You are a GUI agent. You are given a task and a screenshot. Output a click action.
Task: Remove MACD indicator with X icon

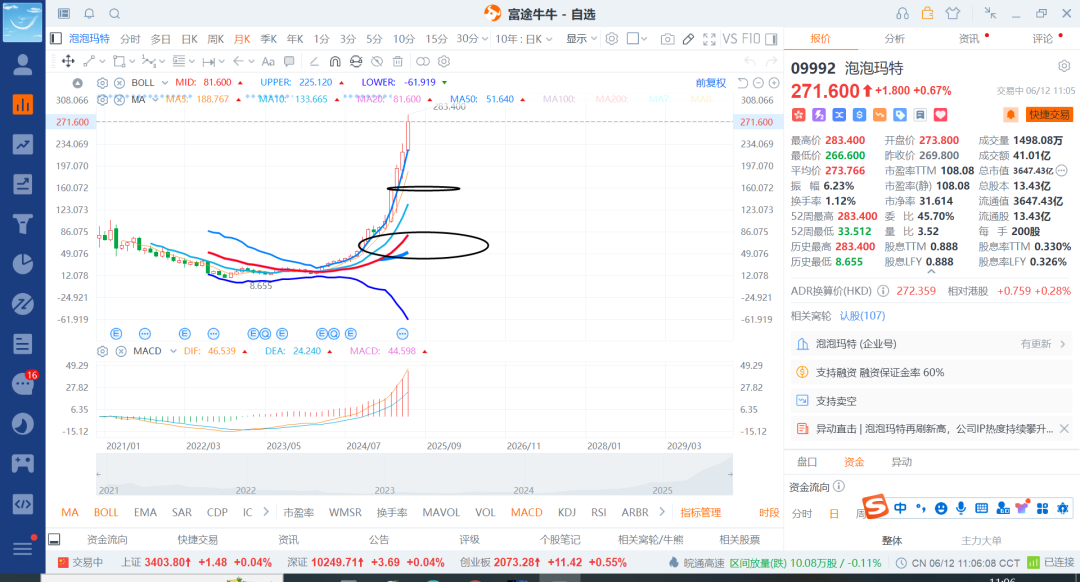[121, 351]
